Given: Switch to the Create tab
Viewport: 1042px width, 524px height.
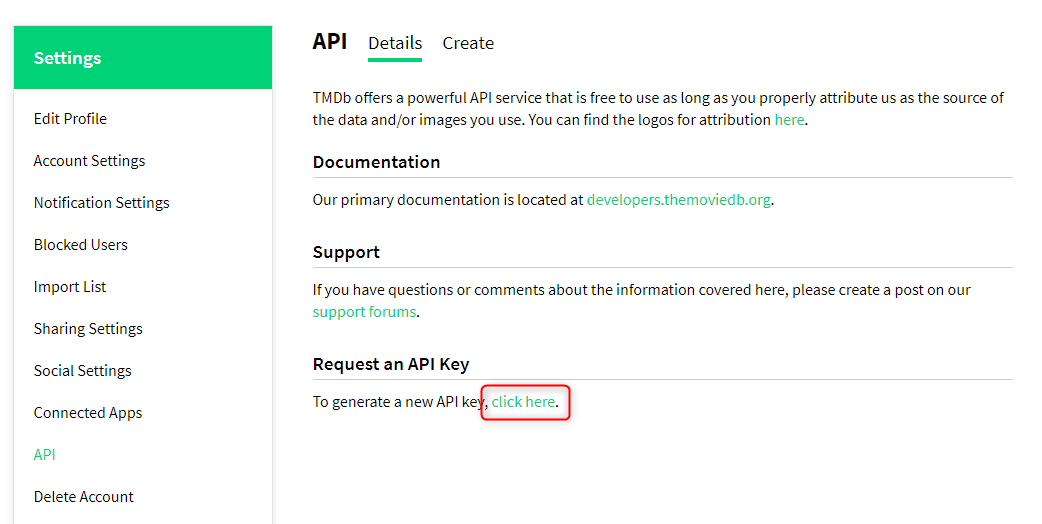Looking at the screenshot, I should [468, 43].
